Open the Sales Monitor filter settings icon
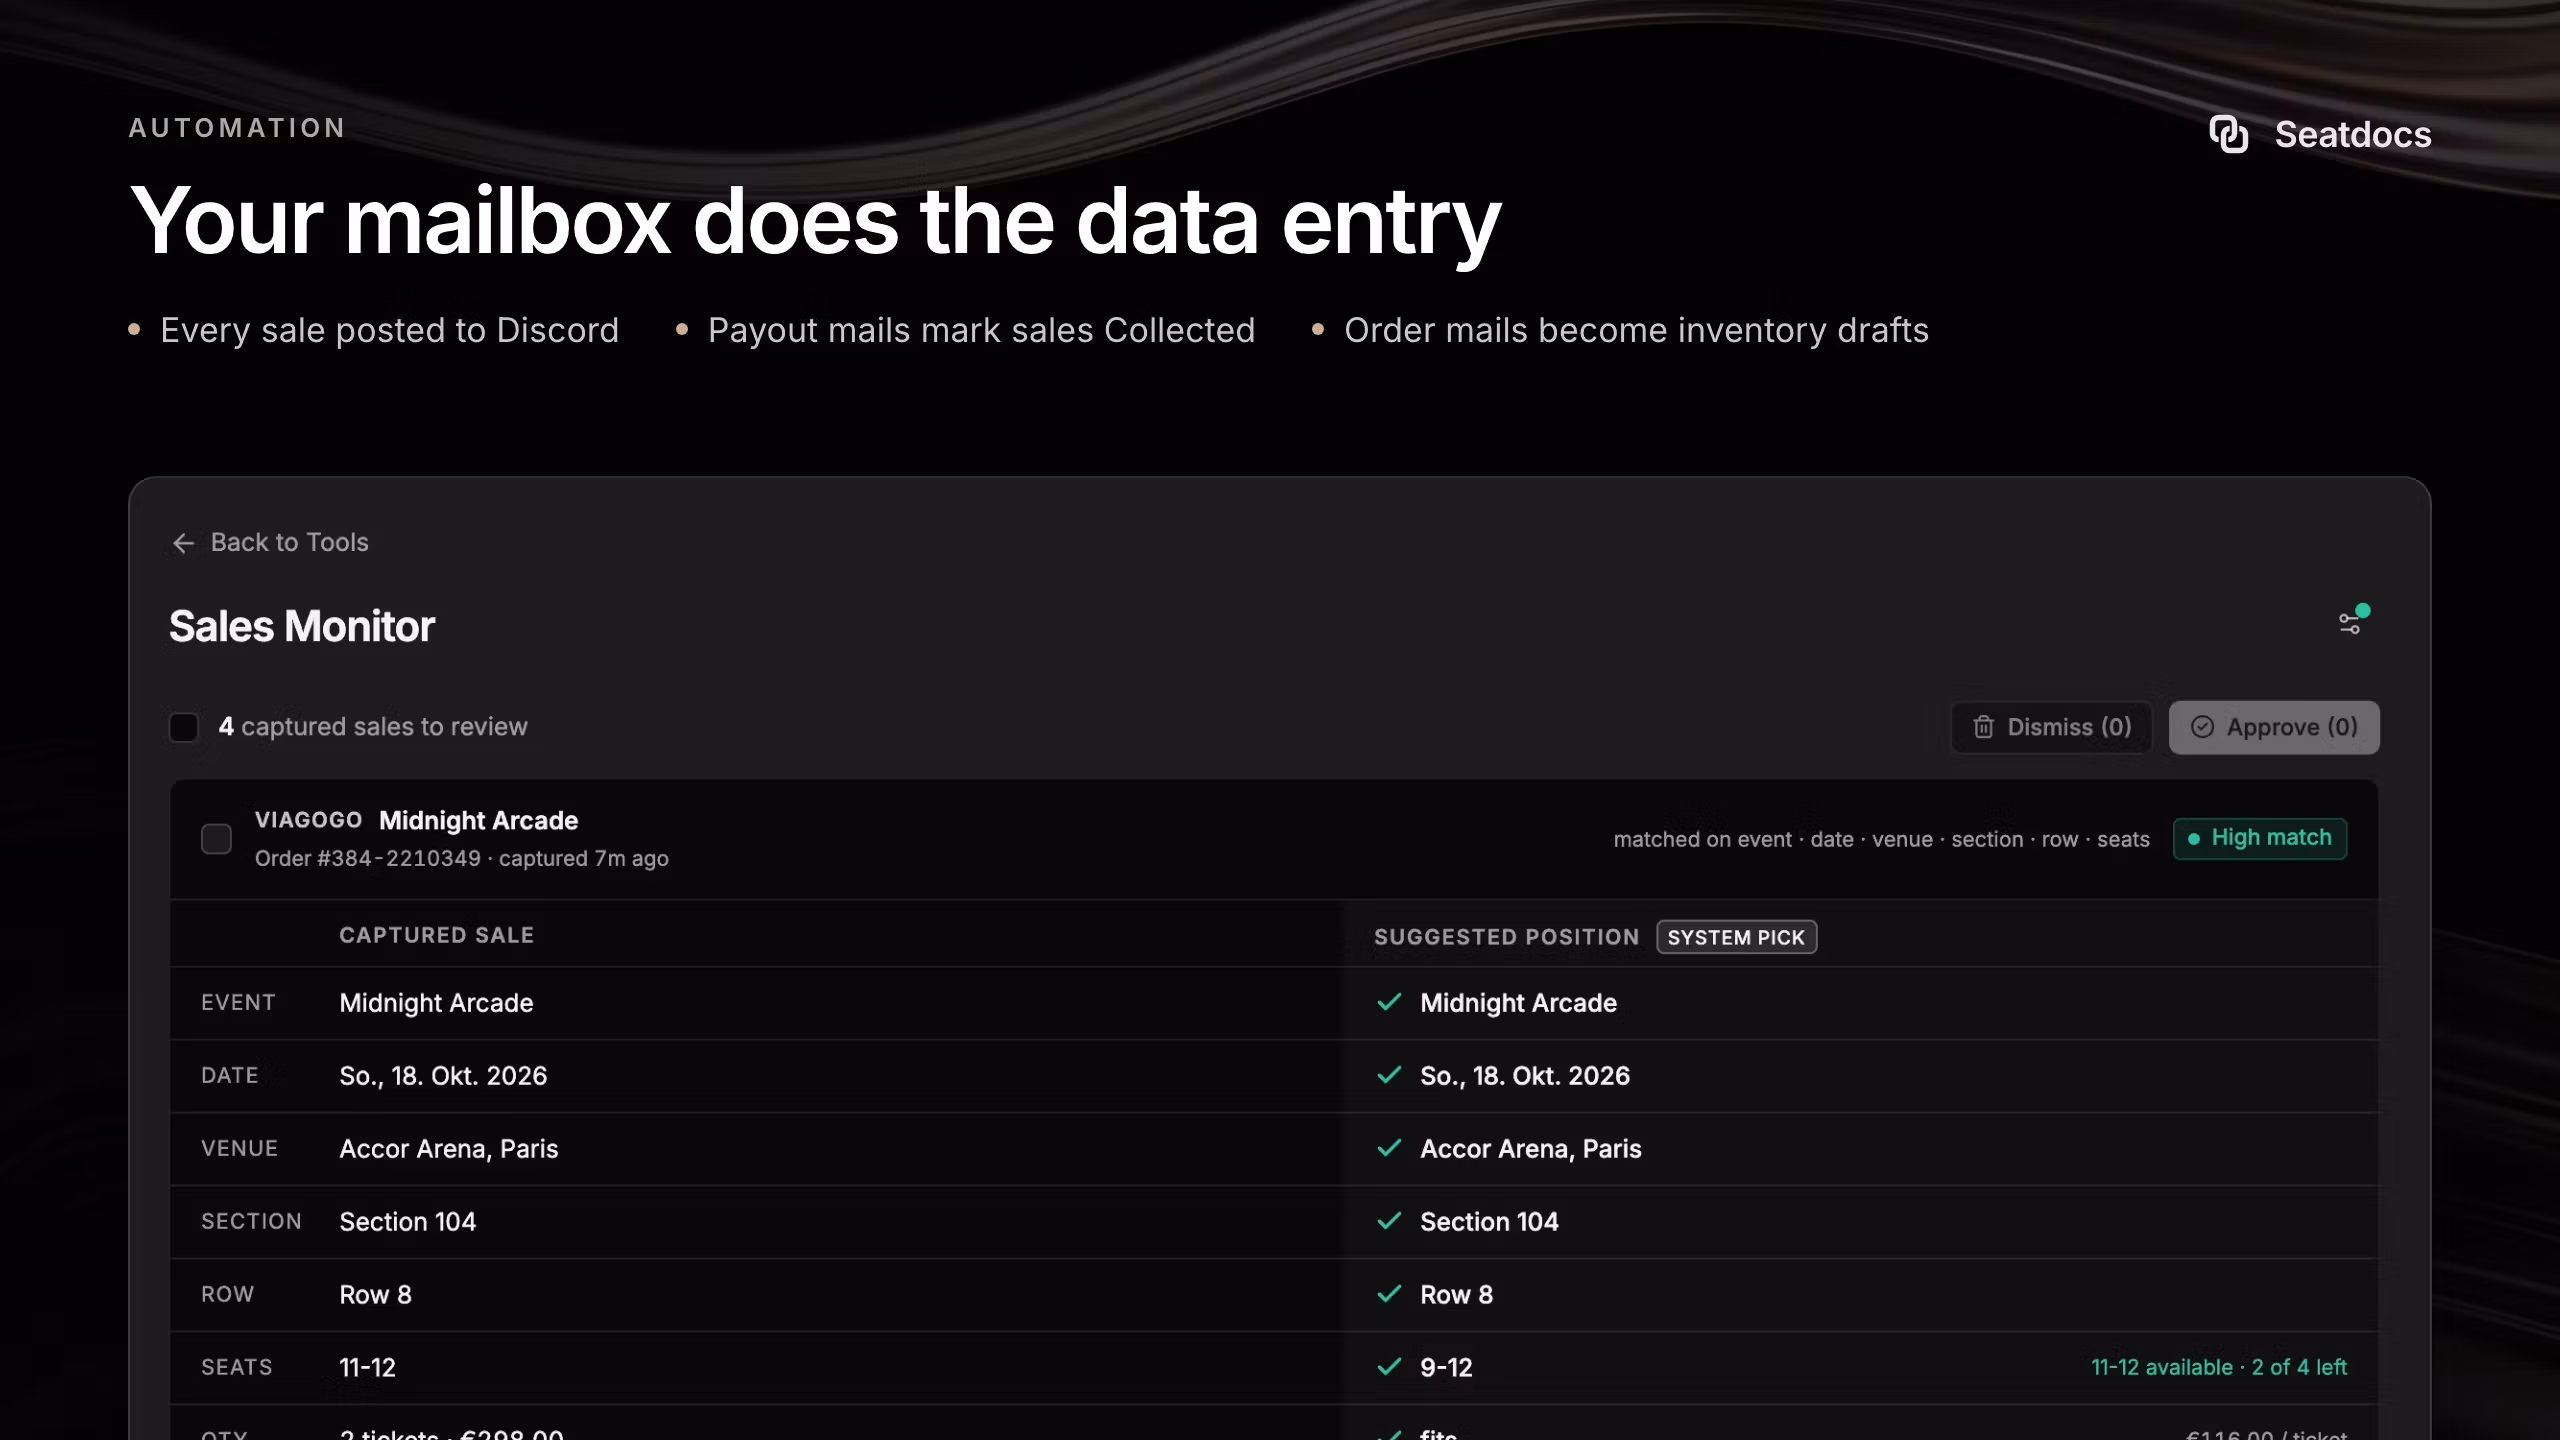Image resolution: width=2560 pixels, height=1440 pixels. pyautogui.click(x=2350, y=623)
